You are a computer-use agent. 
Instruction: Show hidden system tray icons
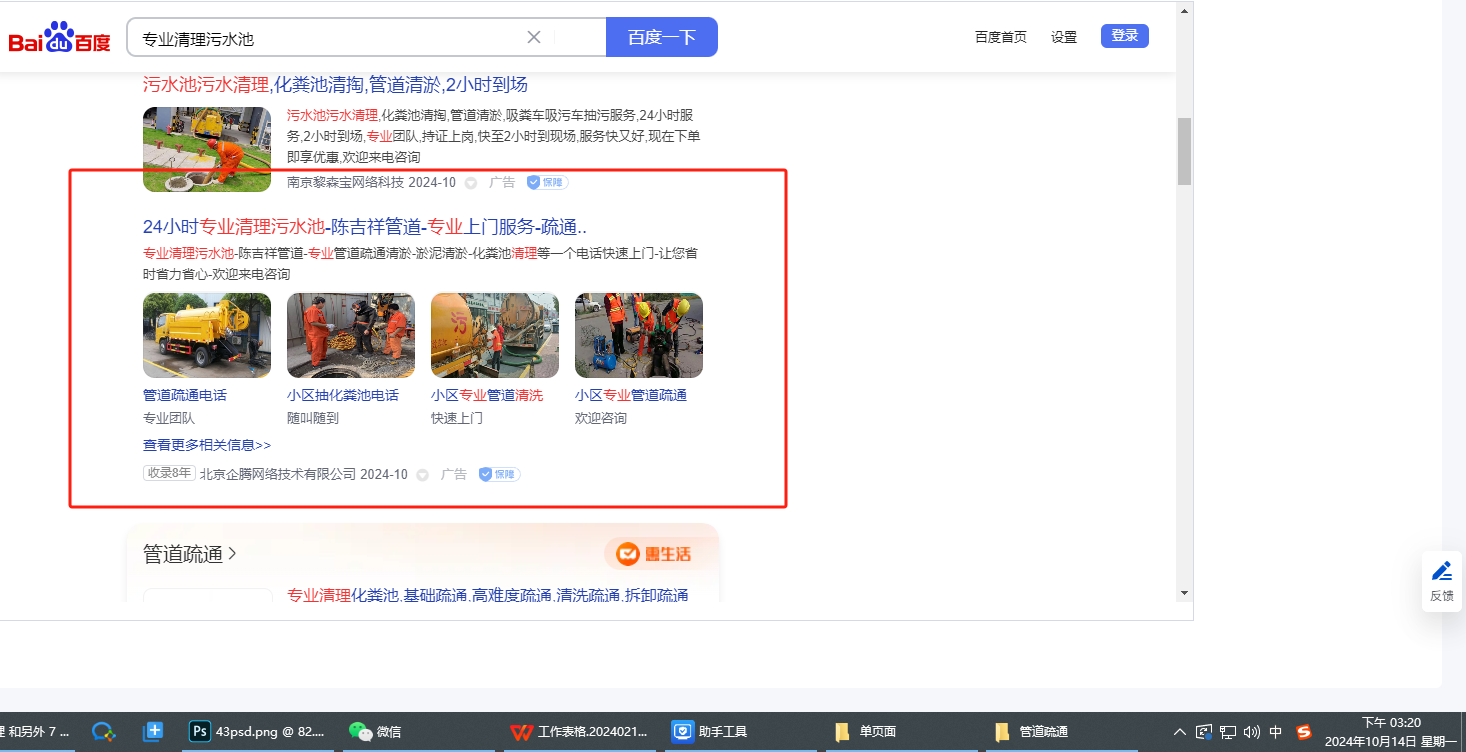click(1180, 732)
